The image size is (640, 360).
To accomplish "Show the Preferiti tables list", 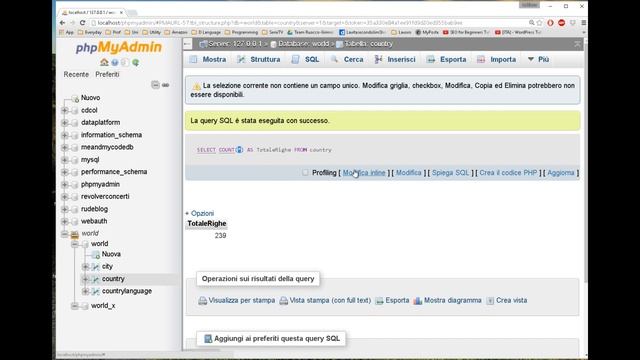I will [107, 74].
